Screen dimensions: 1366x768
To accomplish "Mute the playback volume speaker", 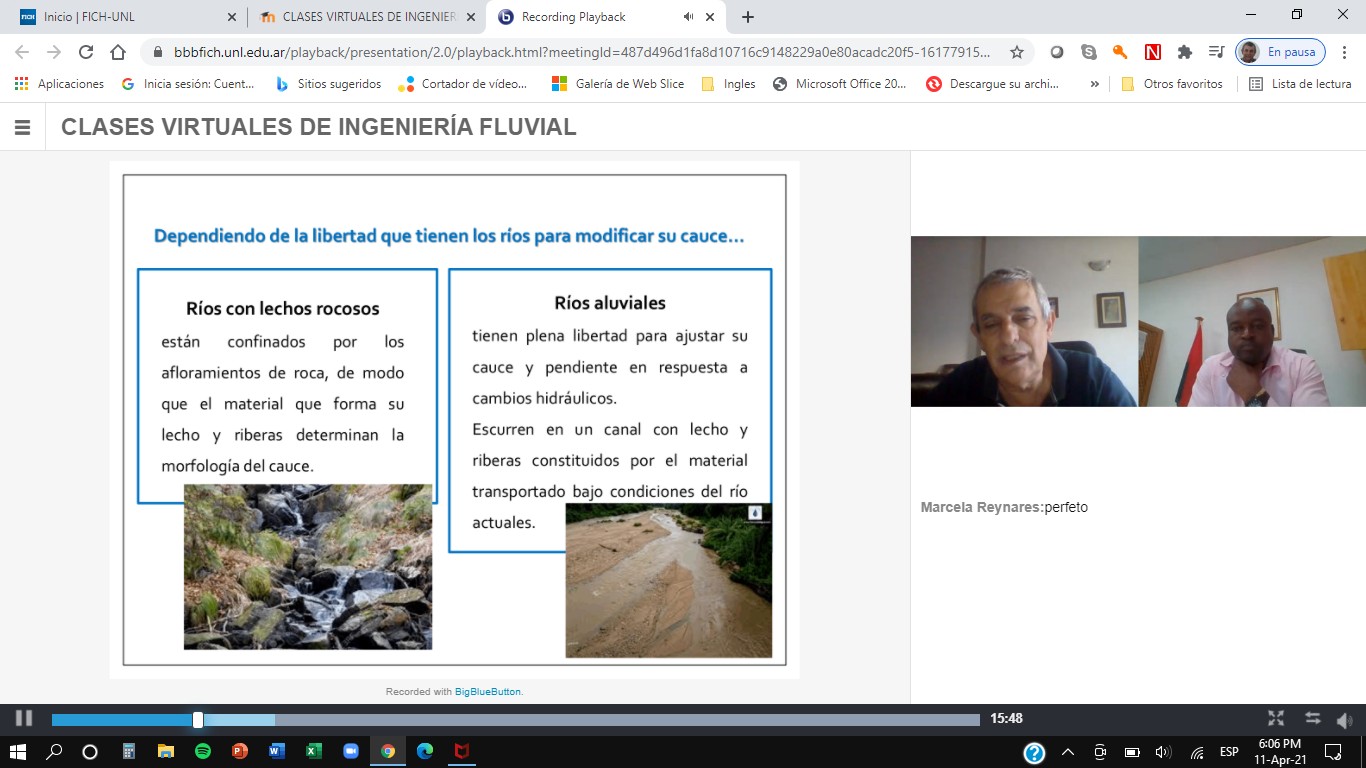I will tap(1344, 719).
